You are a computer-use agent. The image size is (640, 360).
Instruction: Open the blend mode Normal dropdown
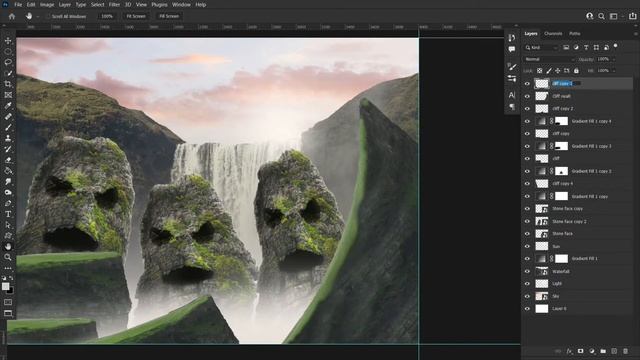click(549, 59)
